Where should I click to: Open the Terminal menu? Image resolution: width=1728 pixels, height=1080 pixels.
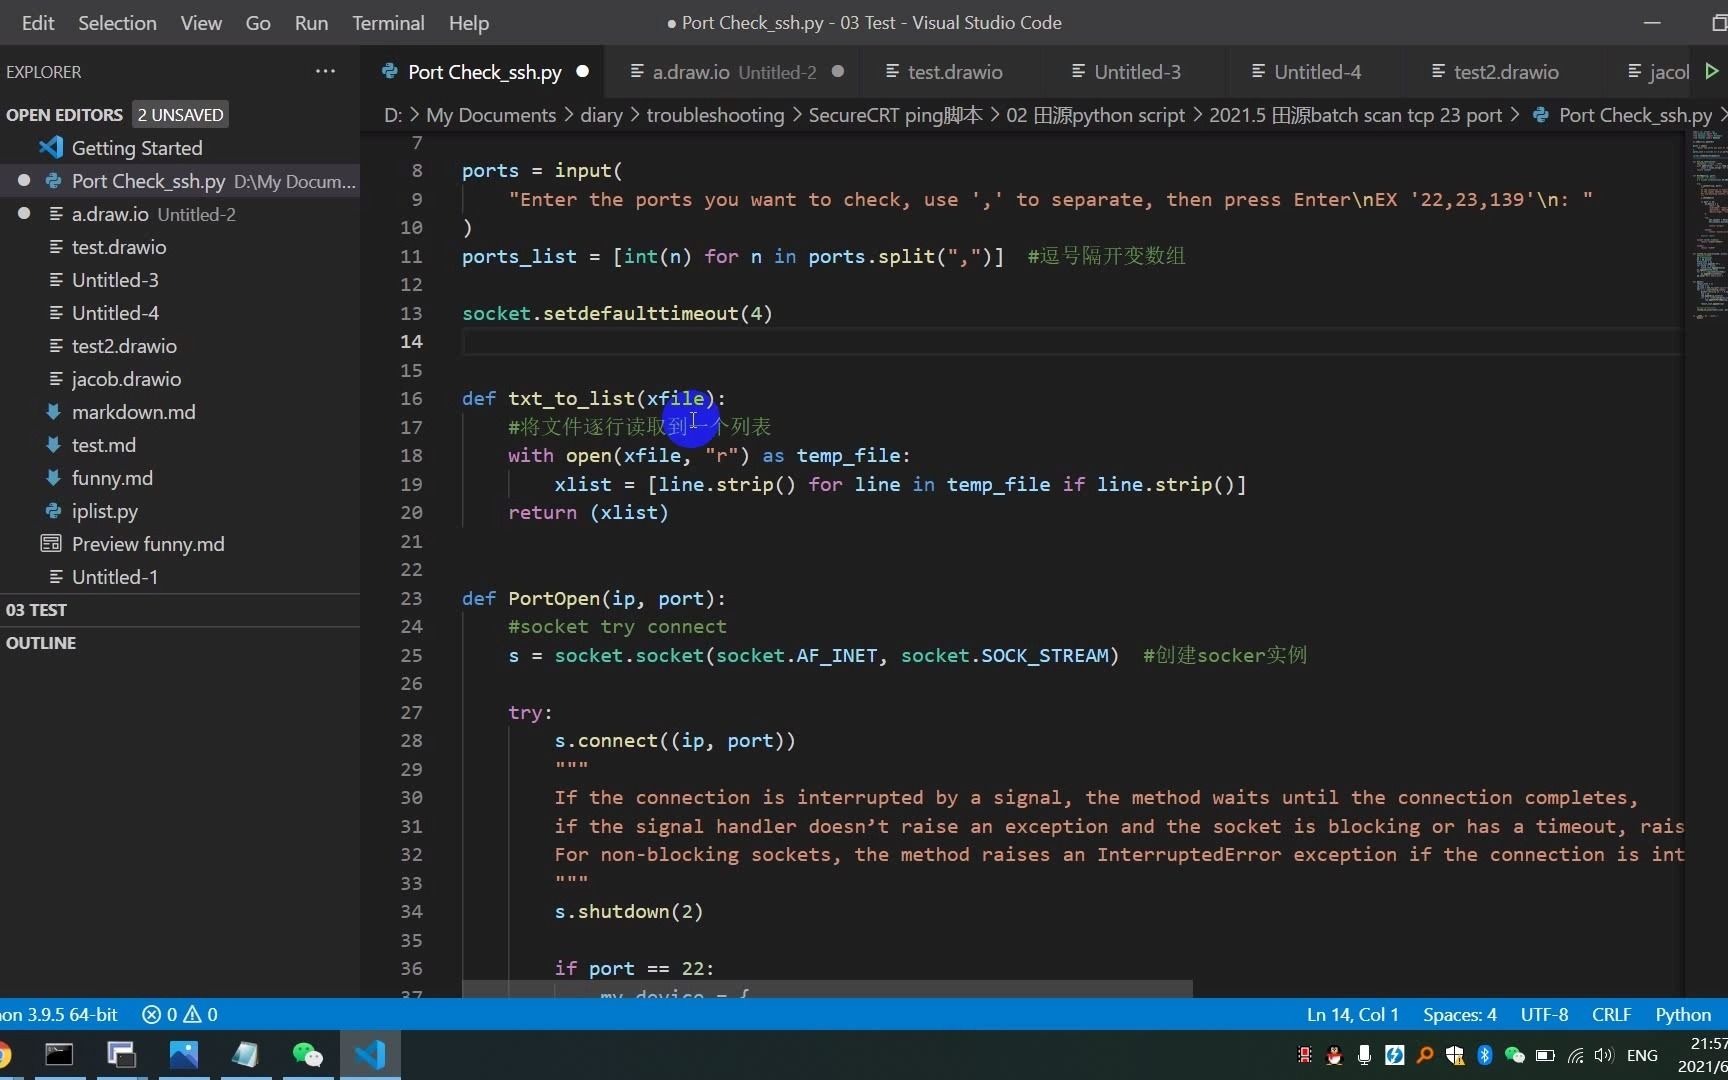click(x=387, y=22)
